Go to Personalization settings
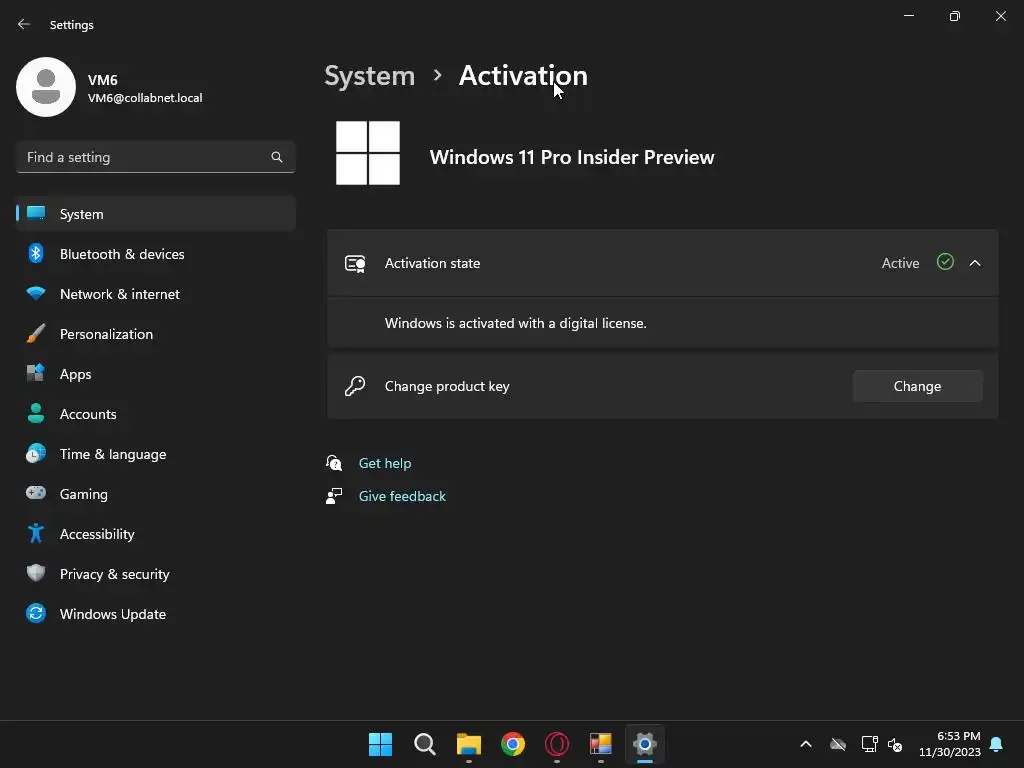Viewport: 1024px width, 768px height. [155, 334]
